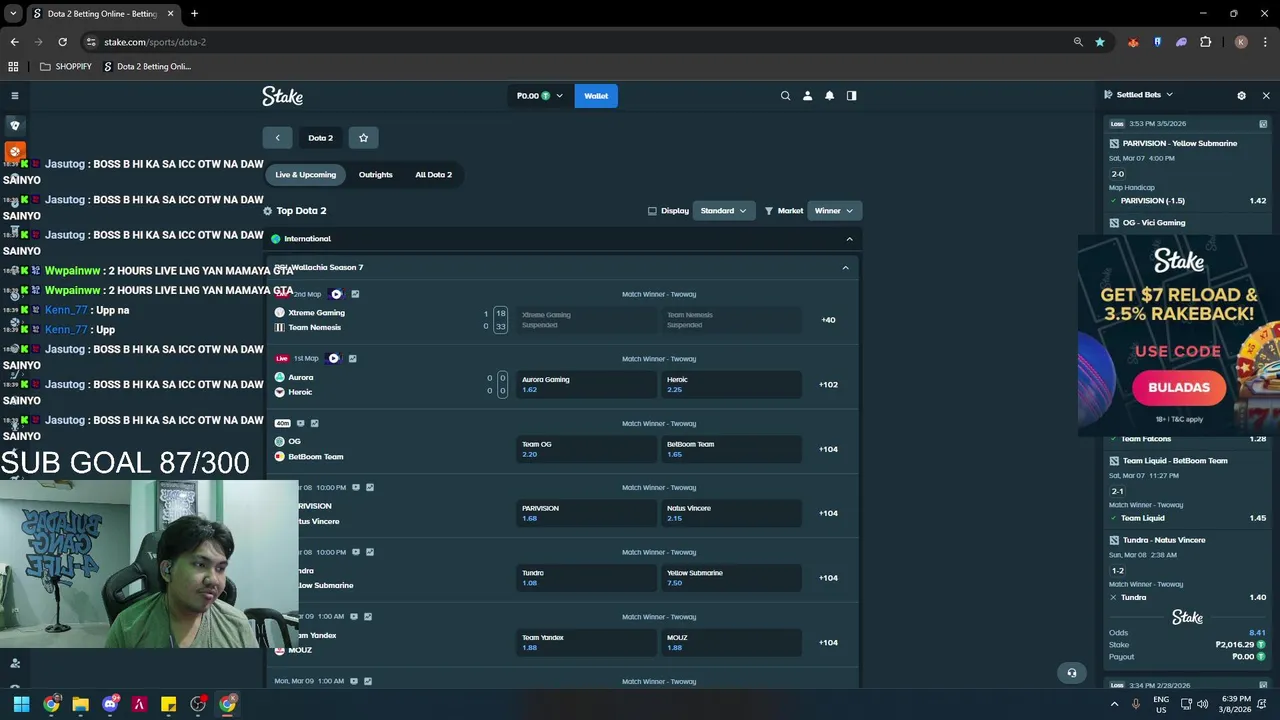Share the 3:53 PM settled bet slip
Viewport: 1280px width, 720px height.
pos(1263,123)
